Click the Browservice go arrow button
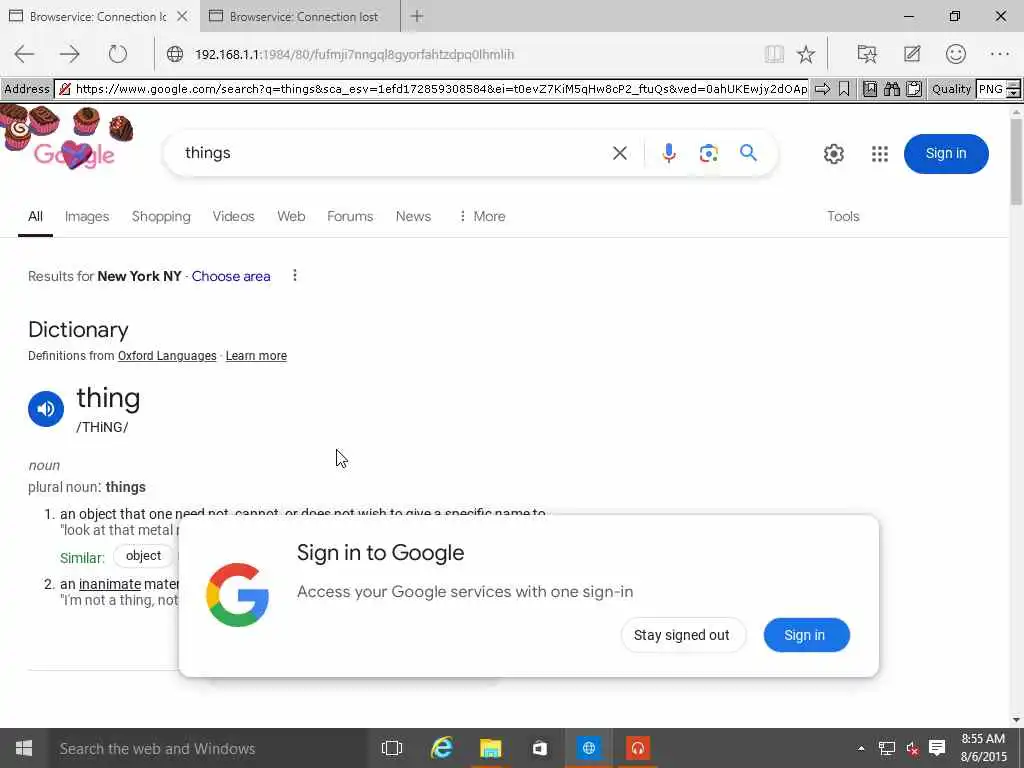 click(822, 89)
